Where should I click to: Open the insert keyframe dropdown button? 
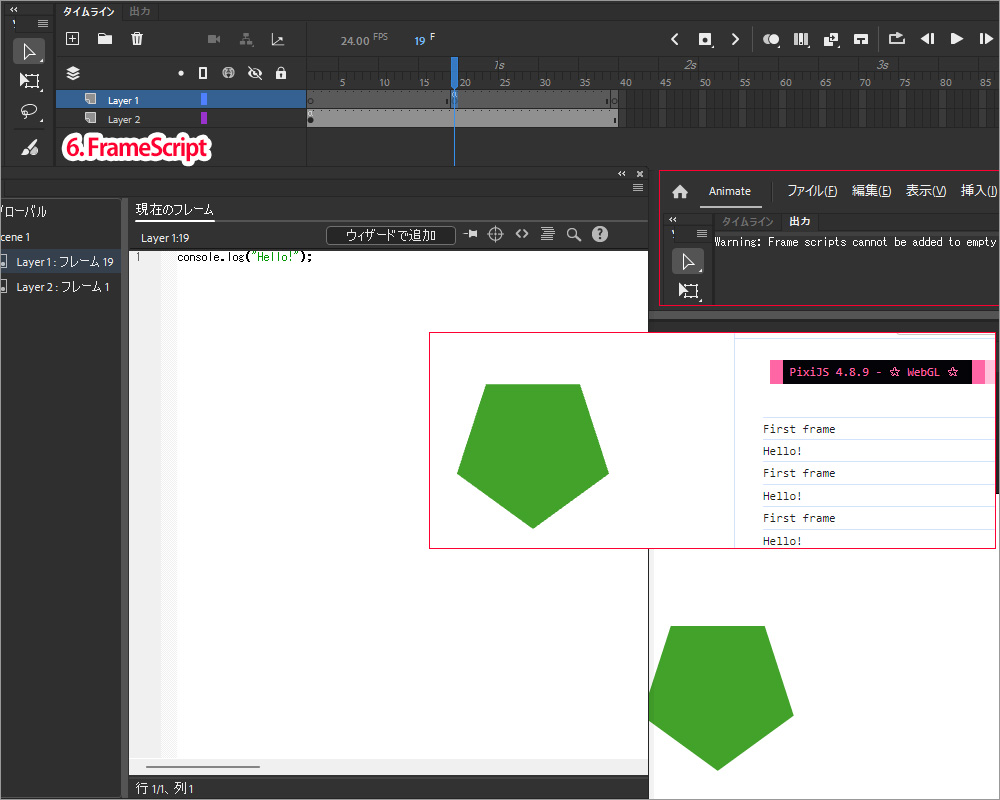pos(705,39)
